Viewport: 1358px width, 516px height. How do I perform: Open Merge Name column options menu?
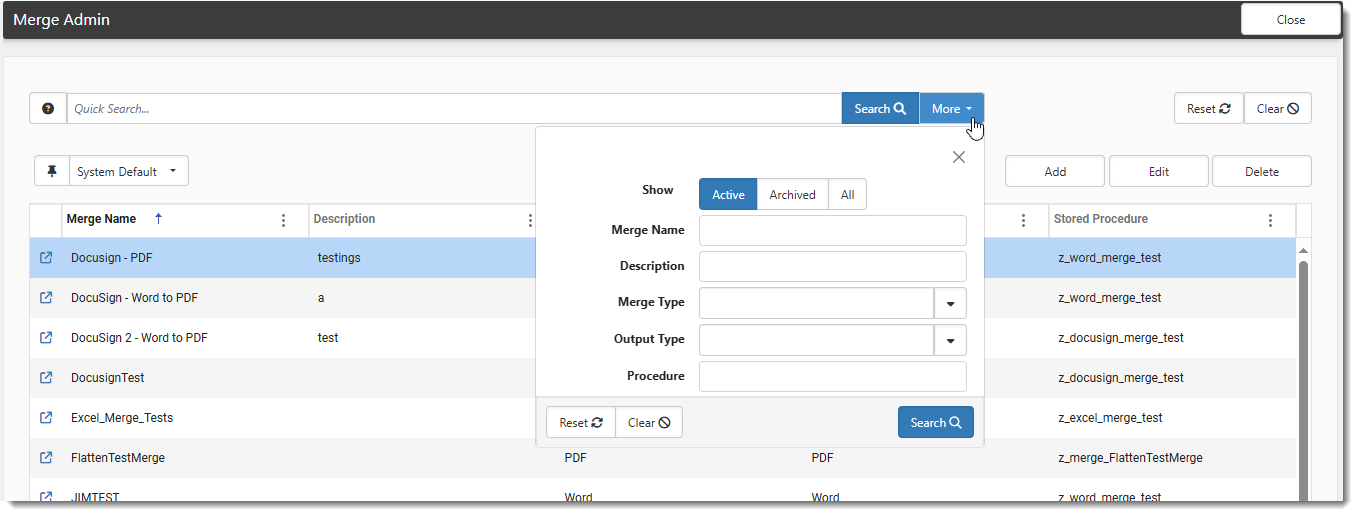(284, 220)
